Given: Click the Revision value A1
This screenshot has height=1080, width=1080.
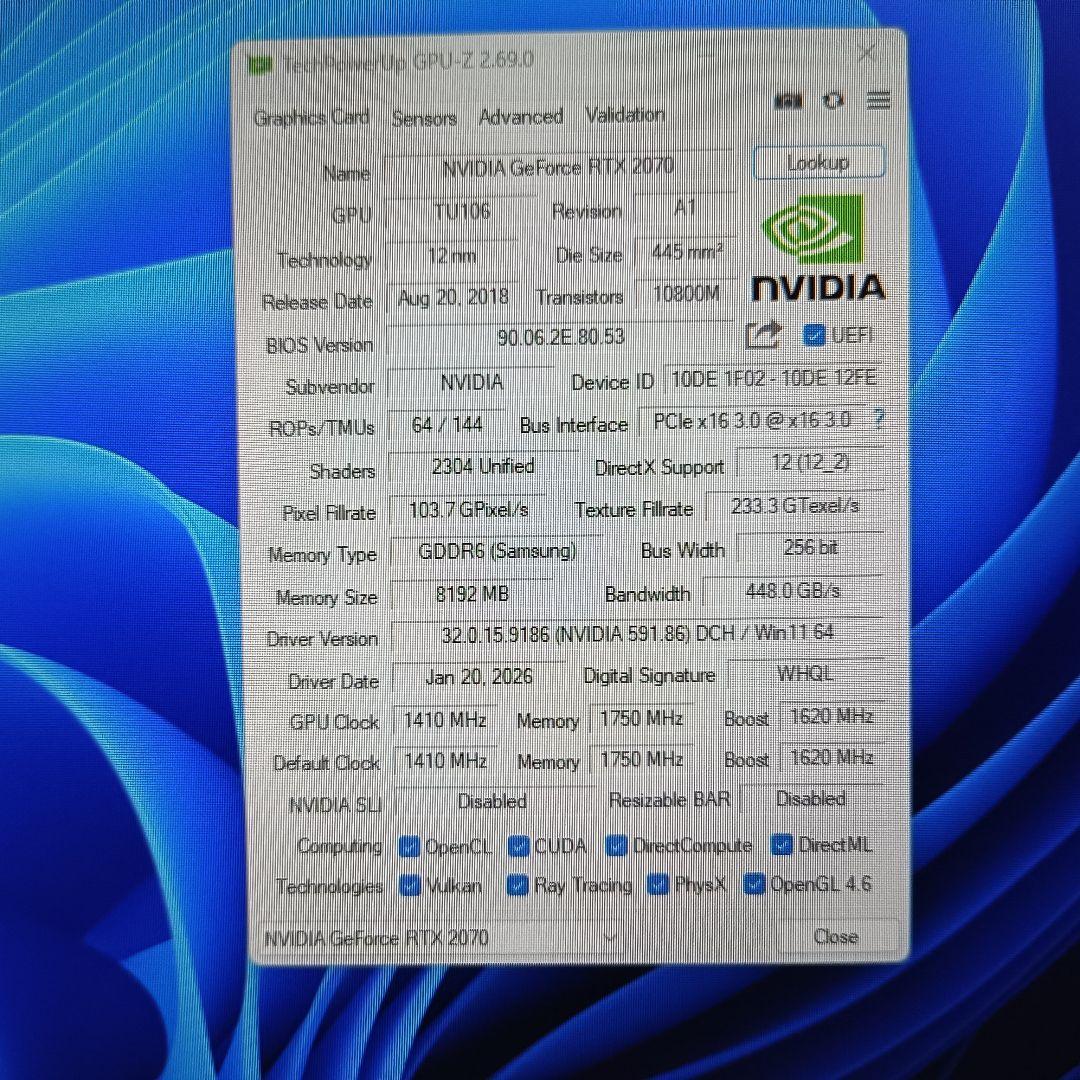Looking at the screenshot, I should 685,207.
